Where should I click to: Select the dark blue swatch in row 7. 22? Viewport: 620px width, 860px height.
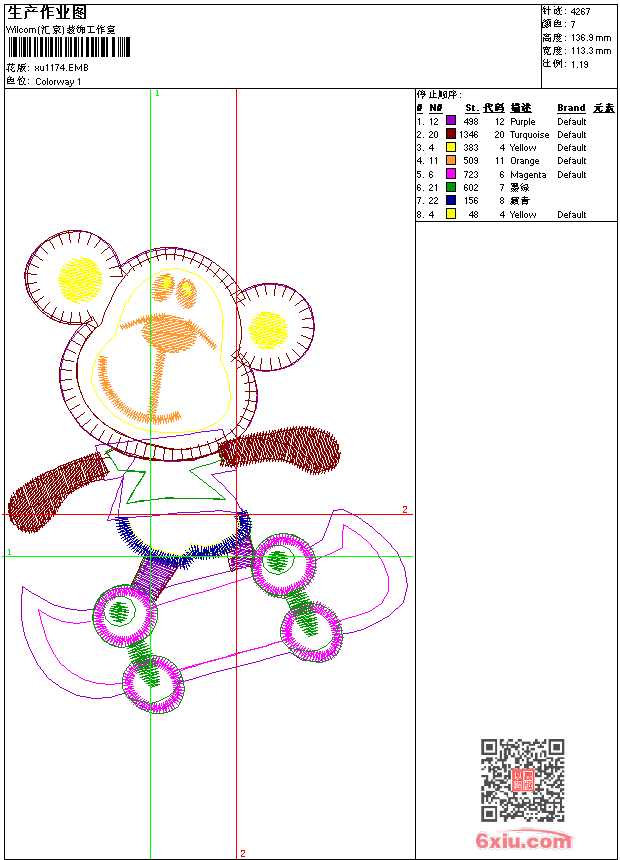tap(450, 200)
